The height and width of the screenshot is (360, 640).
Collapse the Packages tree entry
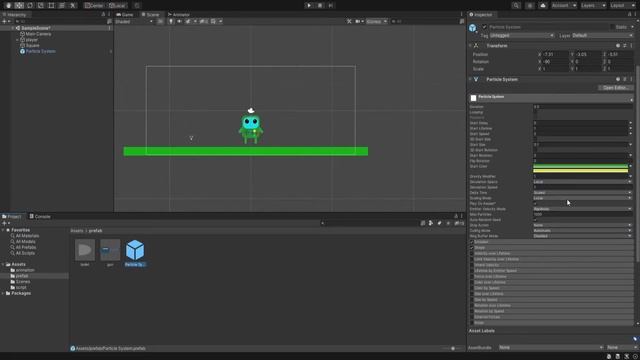tap(3, 293)
